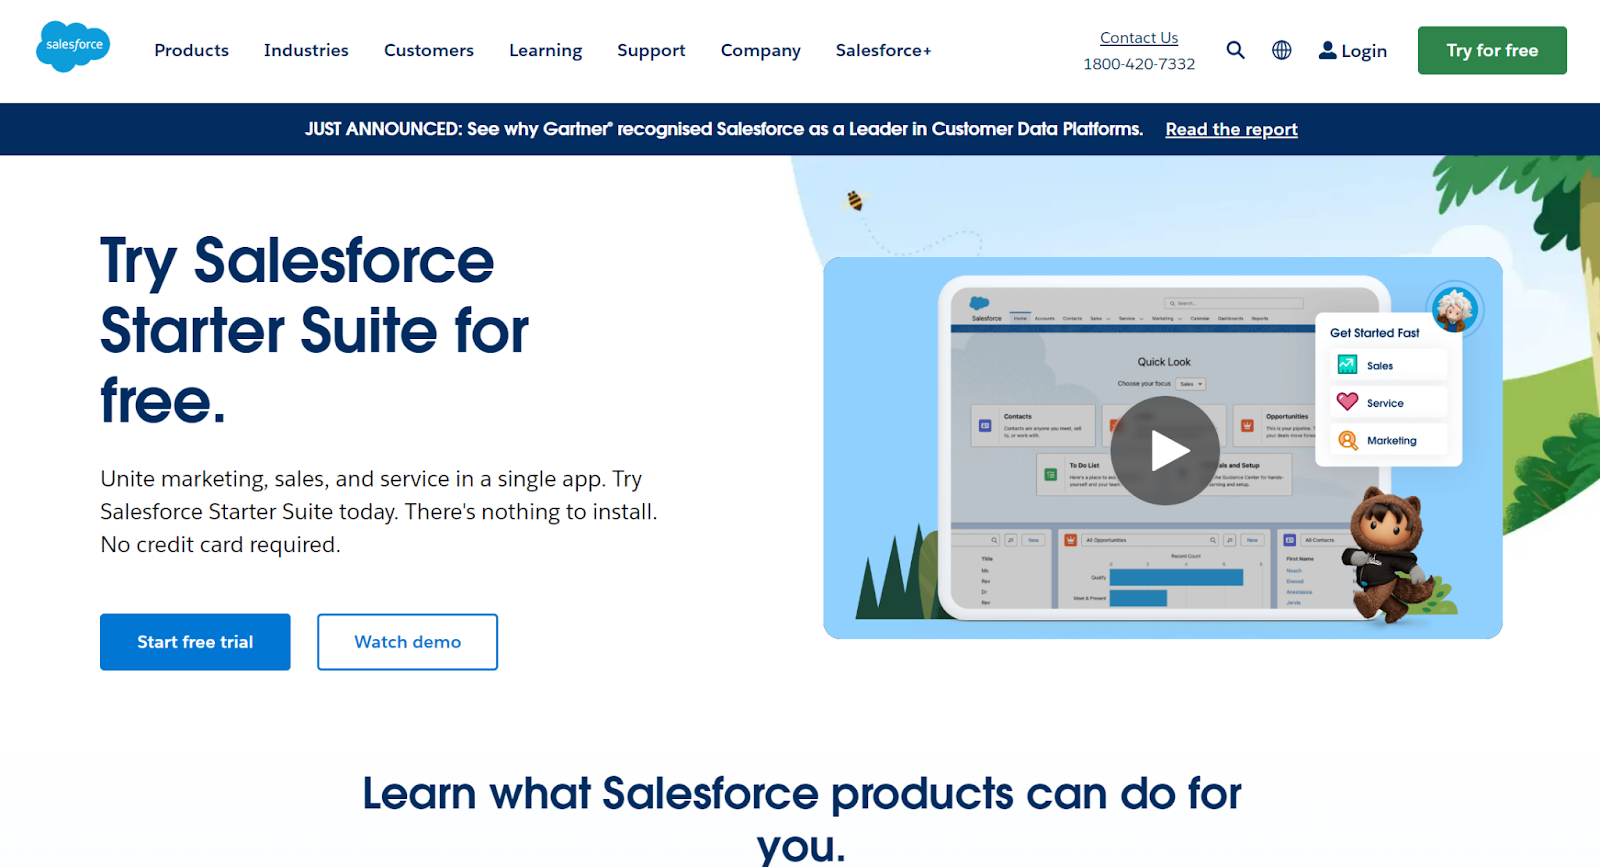Screen dimensions: 1600x867
Task: Click the Login person icon
Action: click(x=1327, y=50)
